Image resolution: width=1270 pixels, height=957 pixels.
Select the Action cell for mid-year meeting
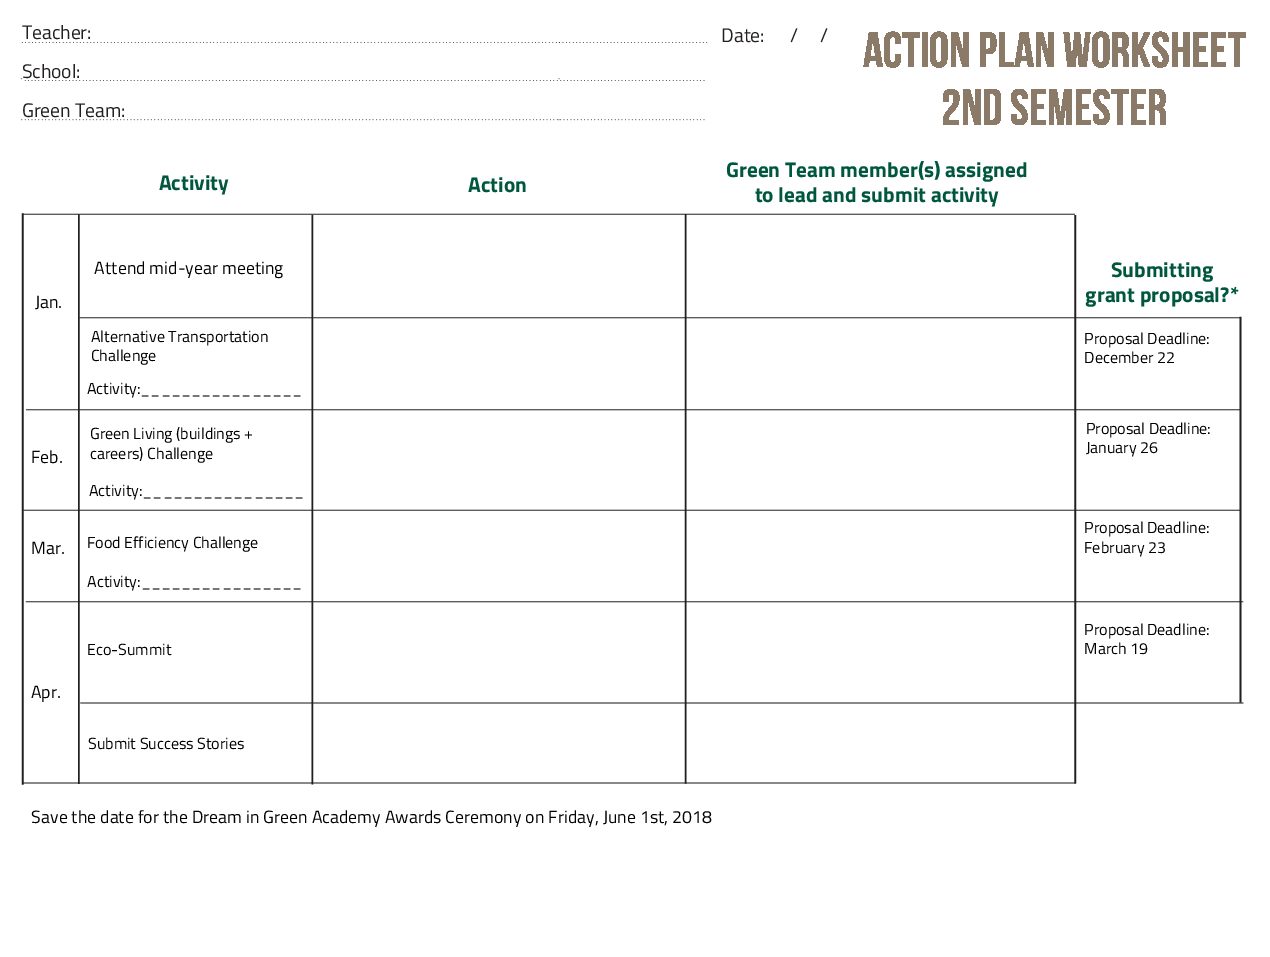coord(499,266)
